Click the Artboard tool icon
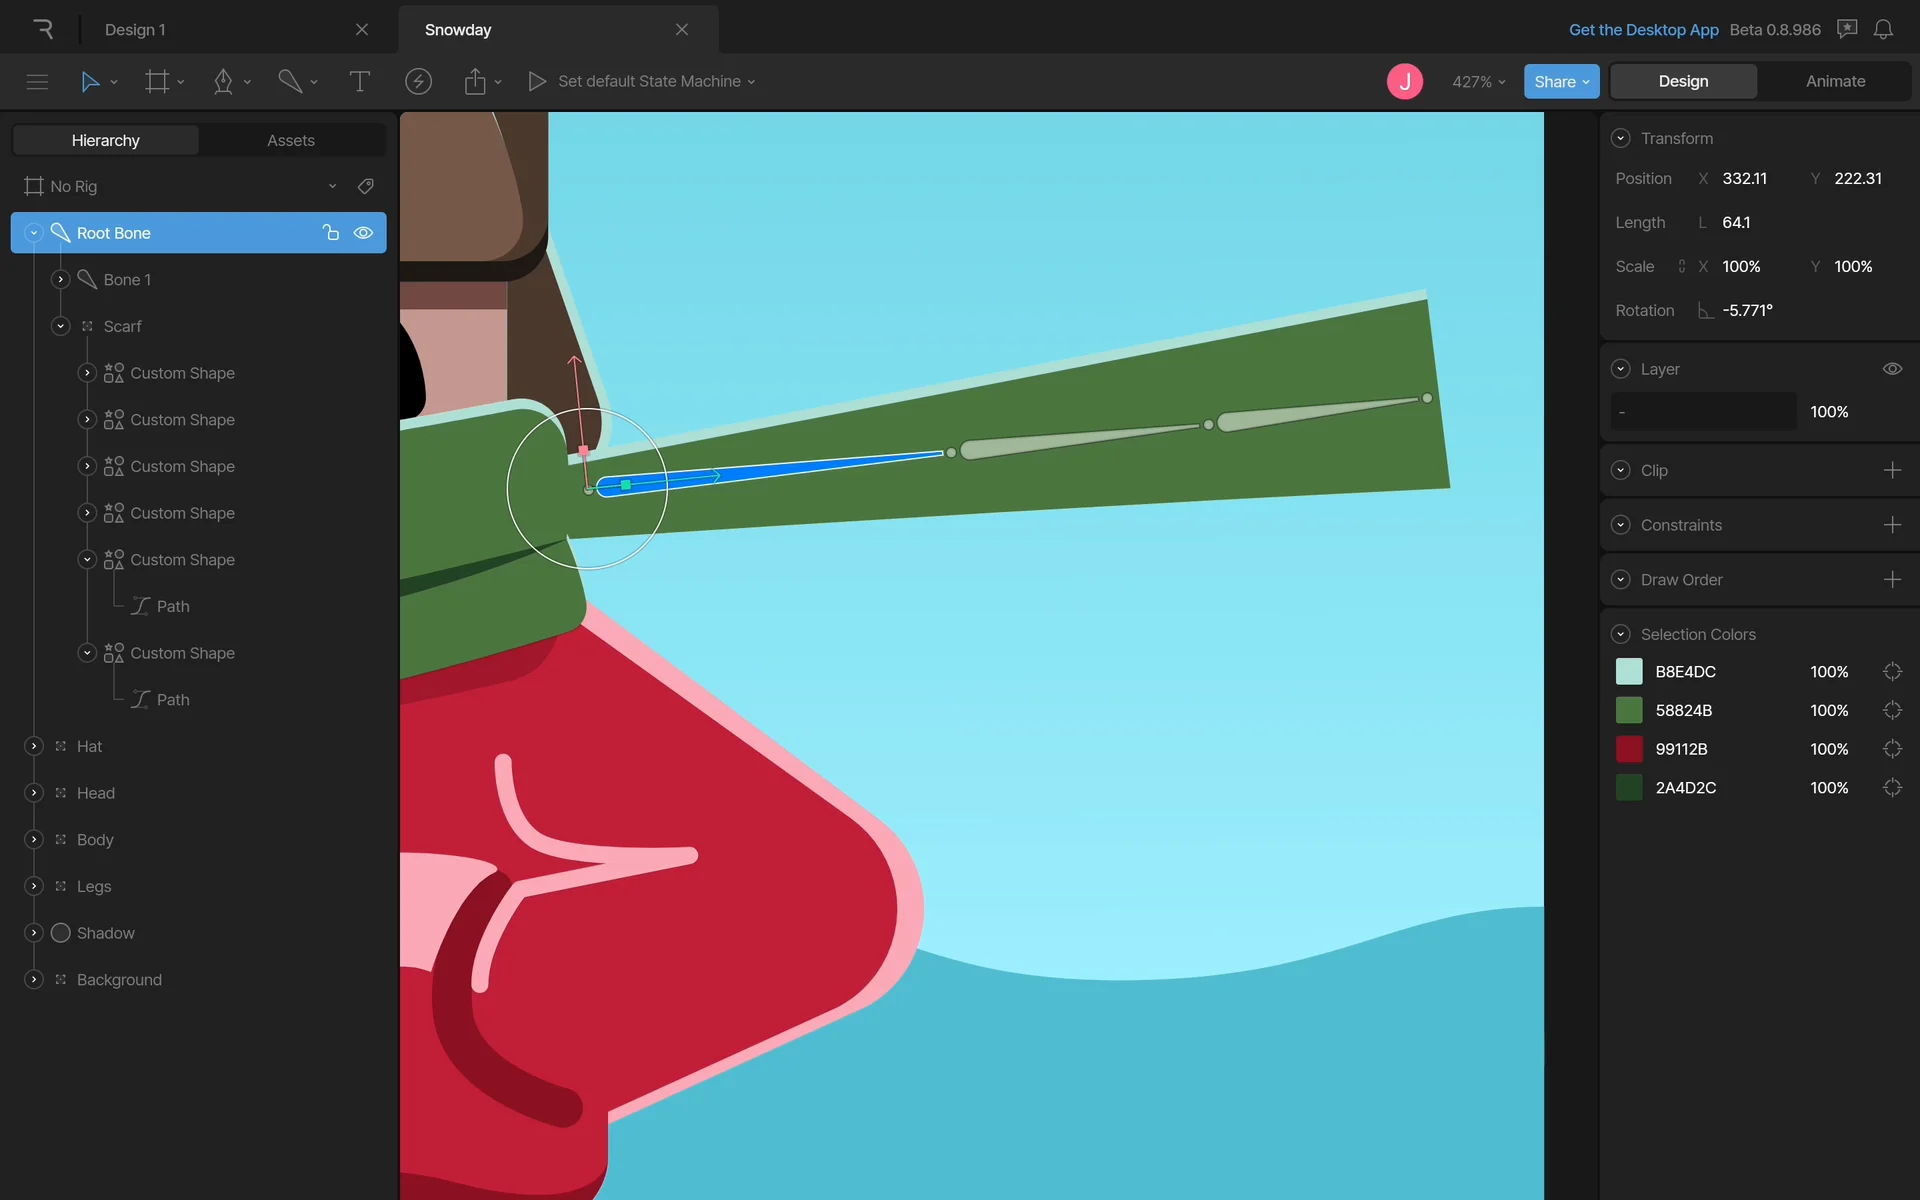The image size is (1920, 1200). pos(157,81)
